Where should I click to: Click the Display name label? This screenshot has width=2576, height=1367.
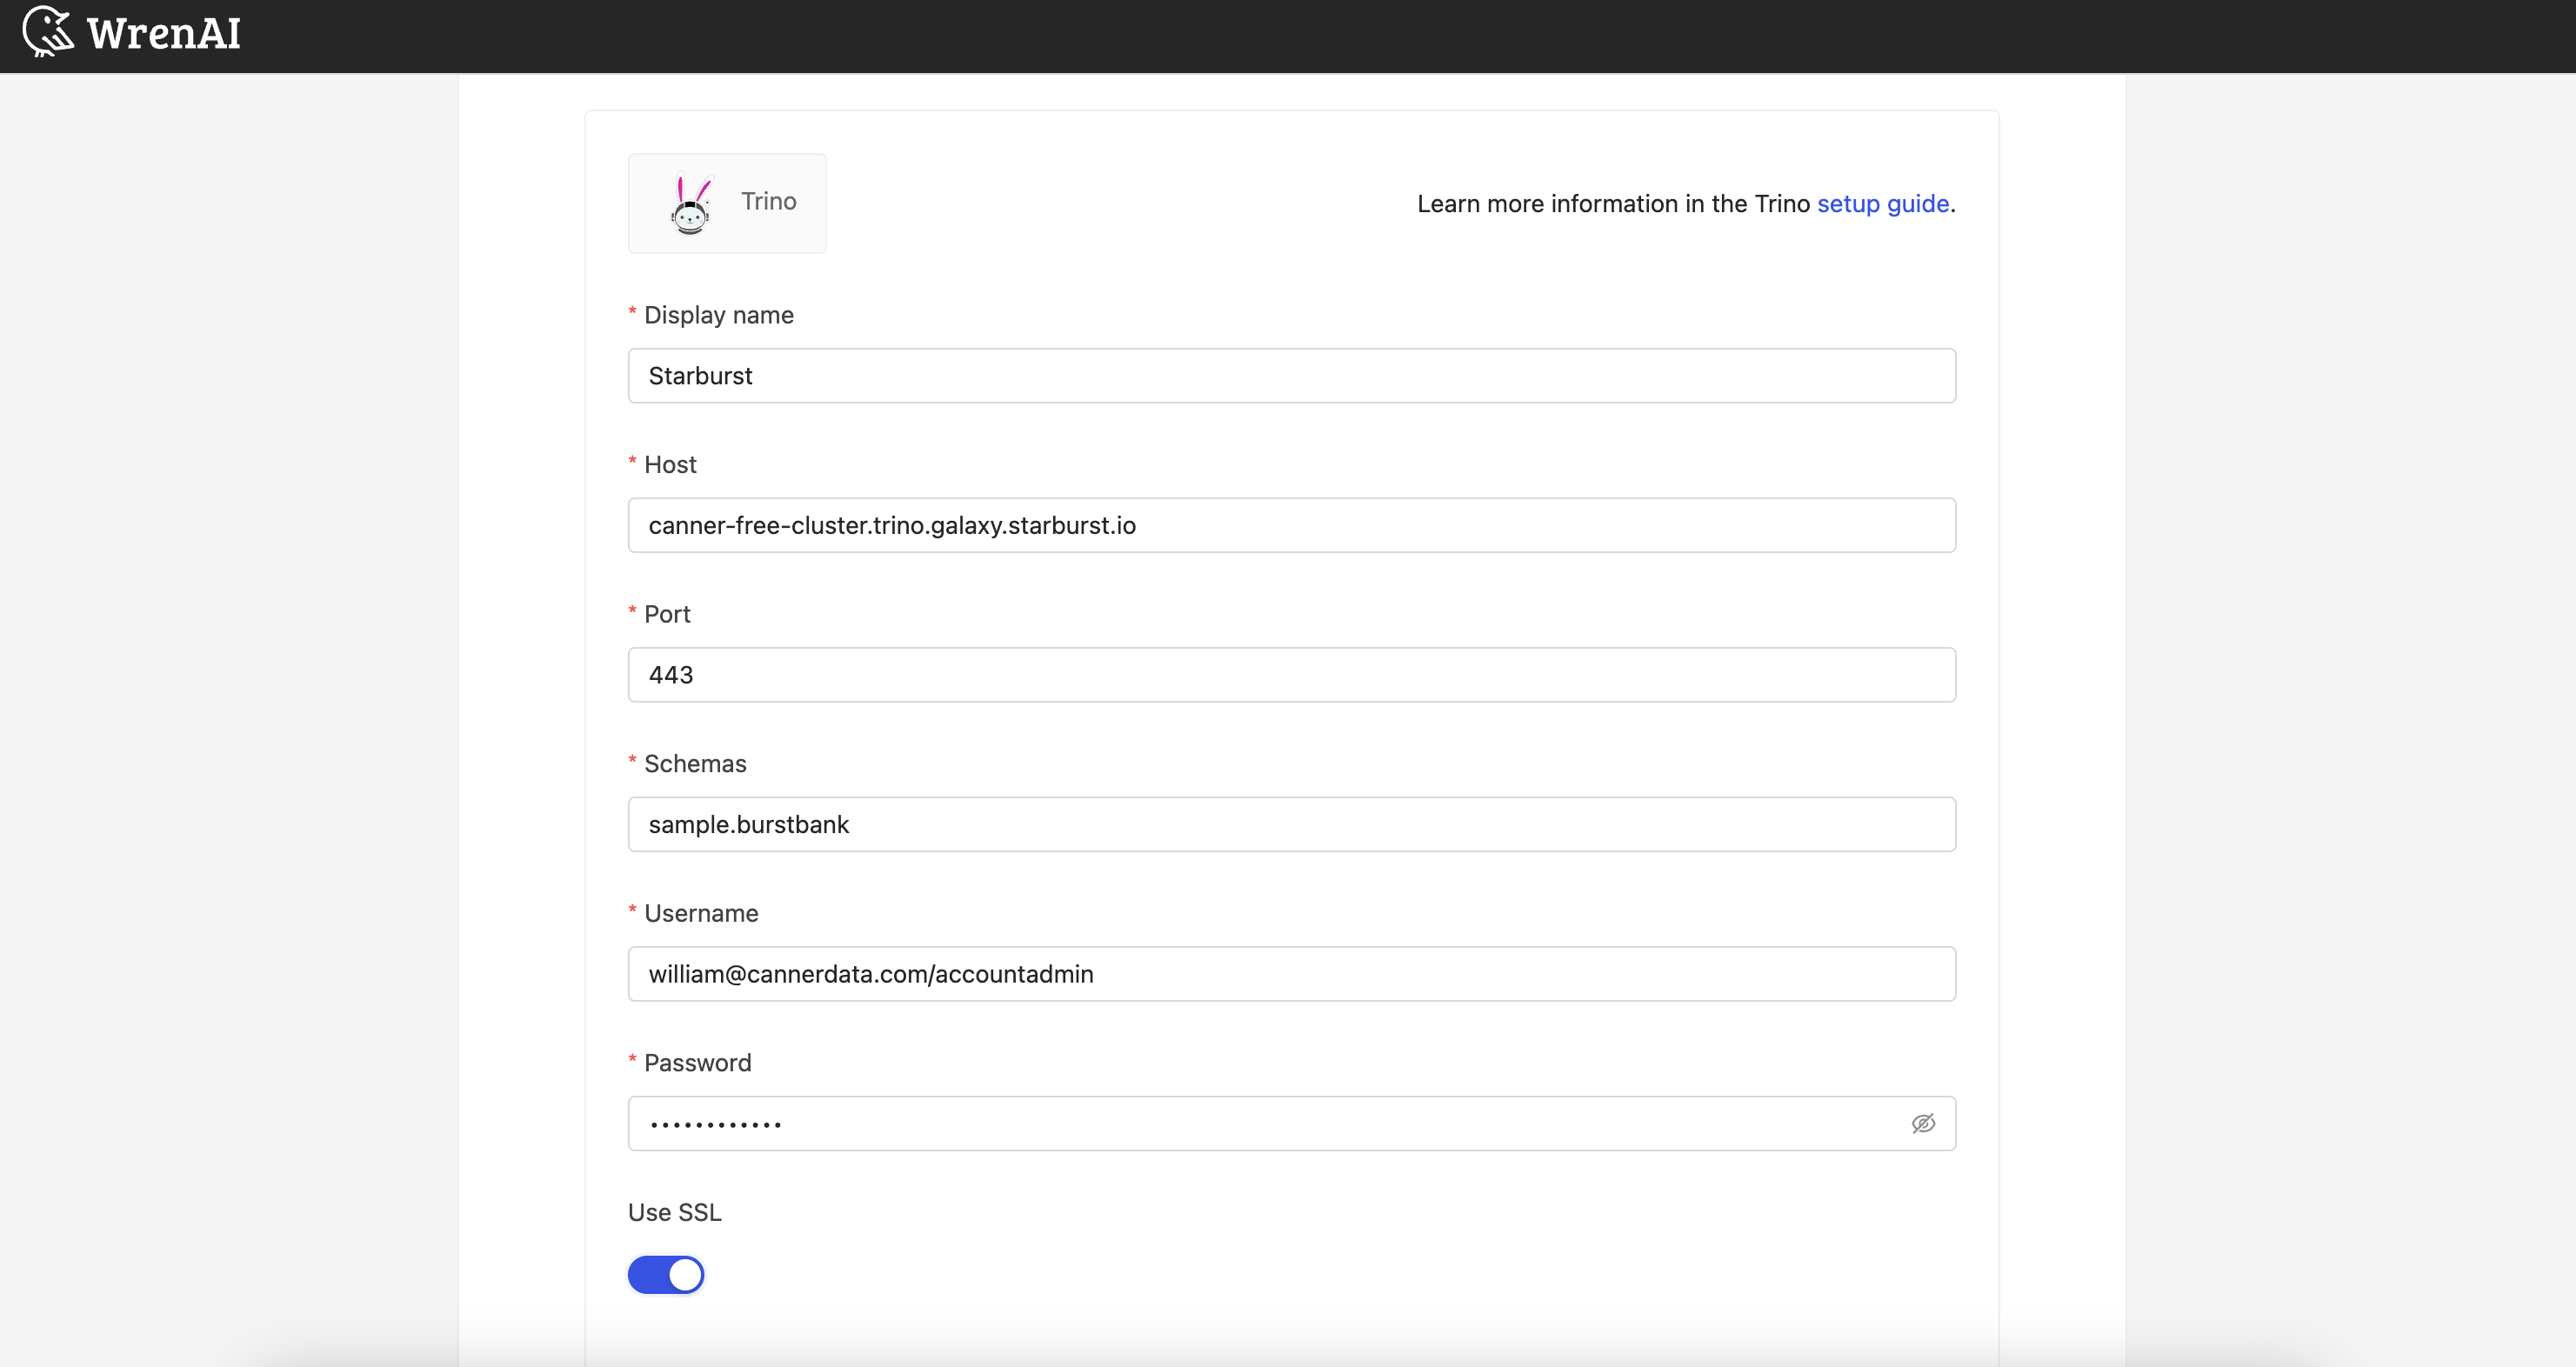(718, 315)
